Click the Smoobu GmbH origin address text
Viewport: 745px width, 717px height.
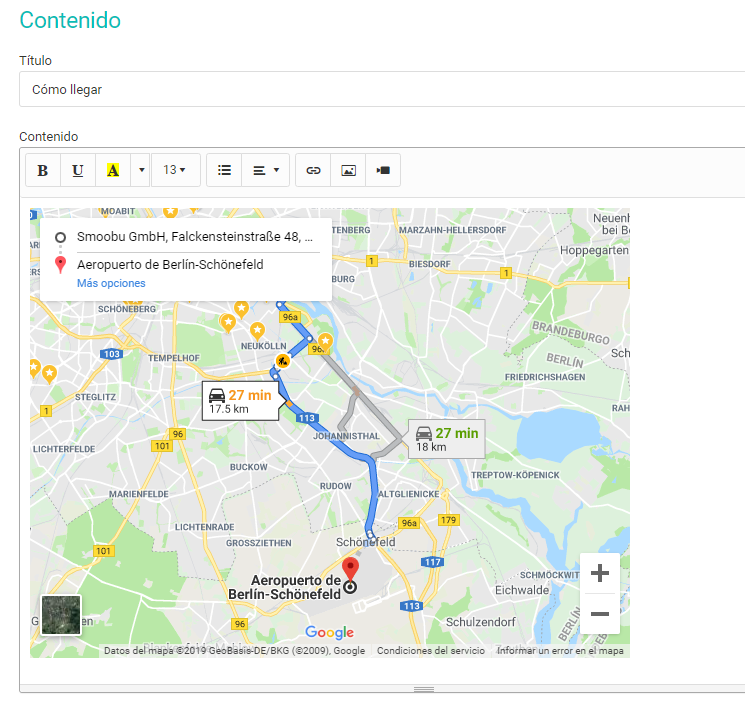195,237
